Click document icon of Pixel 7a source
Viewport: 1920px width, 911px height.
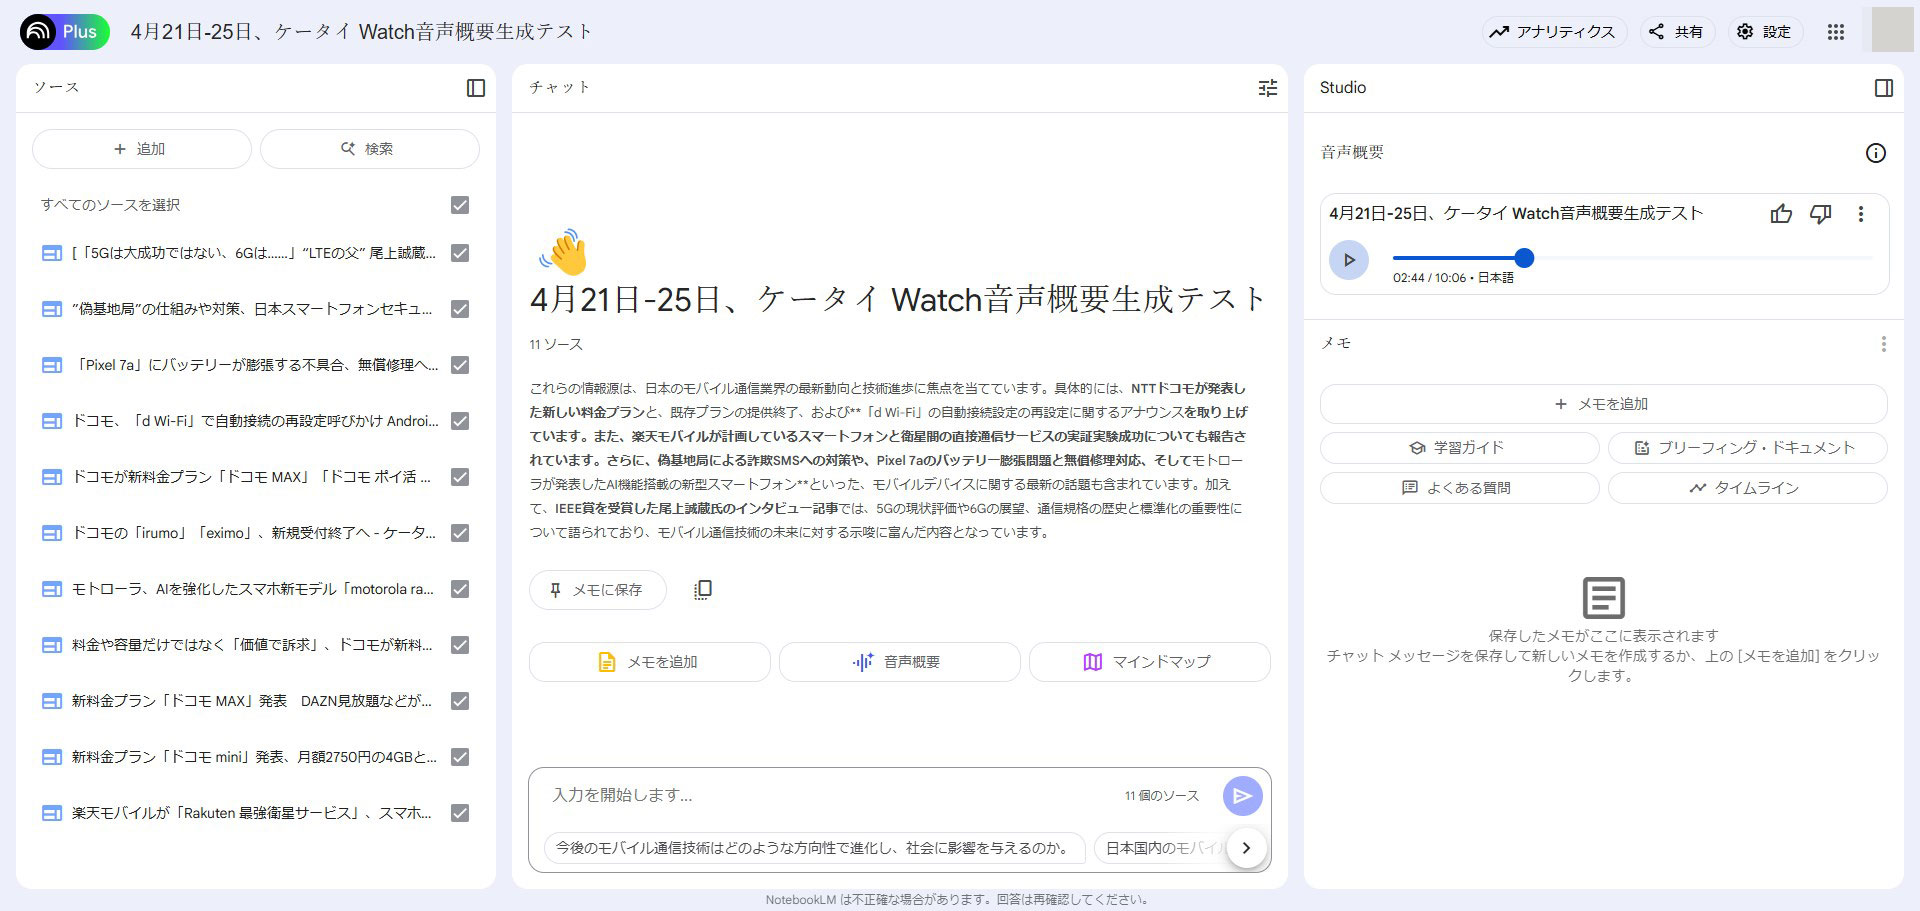pos(52,366)
